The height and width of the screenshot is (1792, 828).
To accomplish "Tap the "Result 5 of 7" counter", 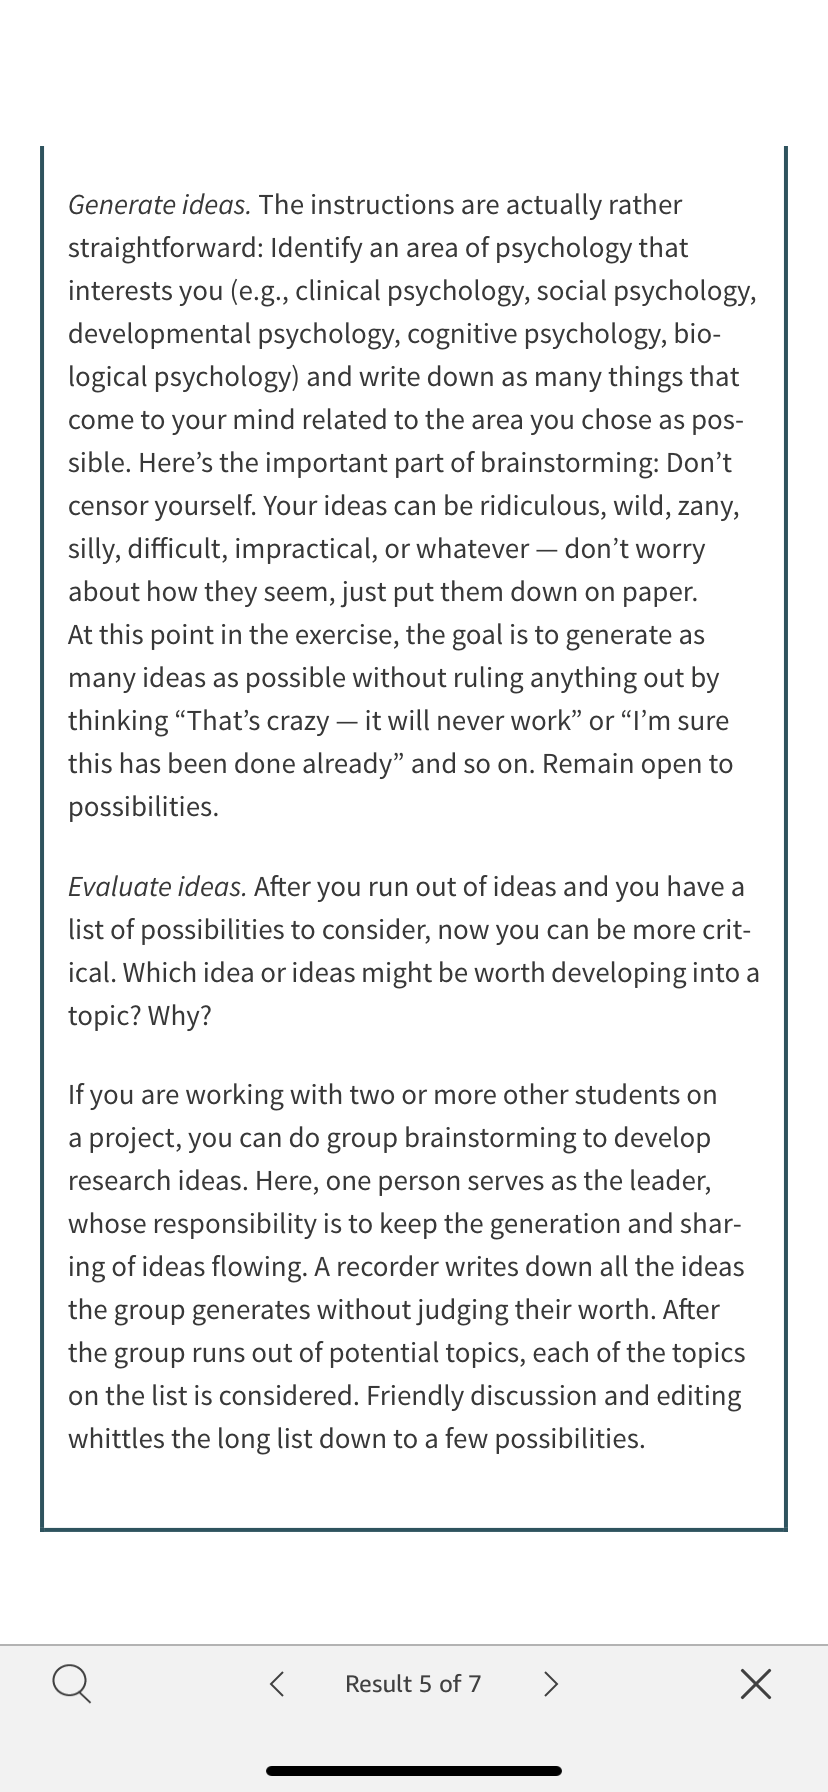I will point(413,1684).
